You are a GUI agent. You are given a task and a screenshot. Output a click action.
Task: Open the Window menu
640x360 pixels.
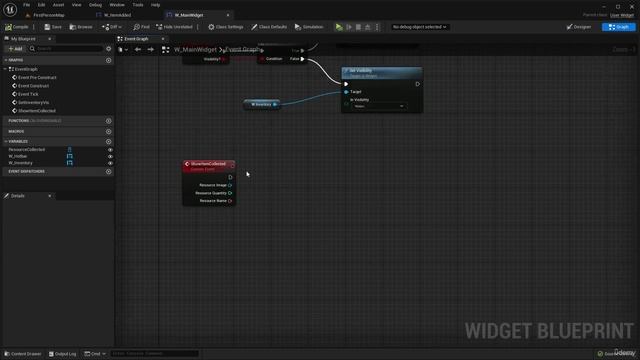[117, 5]
